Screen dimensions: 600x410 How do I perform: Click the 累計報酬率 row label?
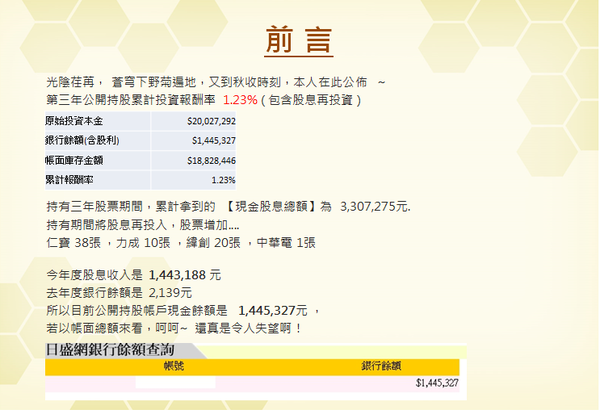[68, 180]
